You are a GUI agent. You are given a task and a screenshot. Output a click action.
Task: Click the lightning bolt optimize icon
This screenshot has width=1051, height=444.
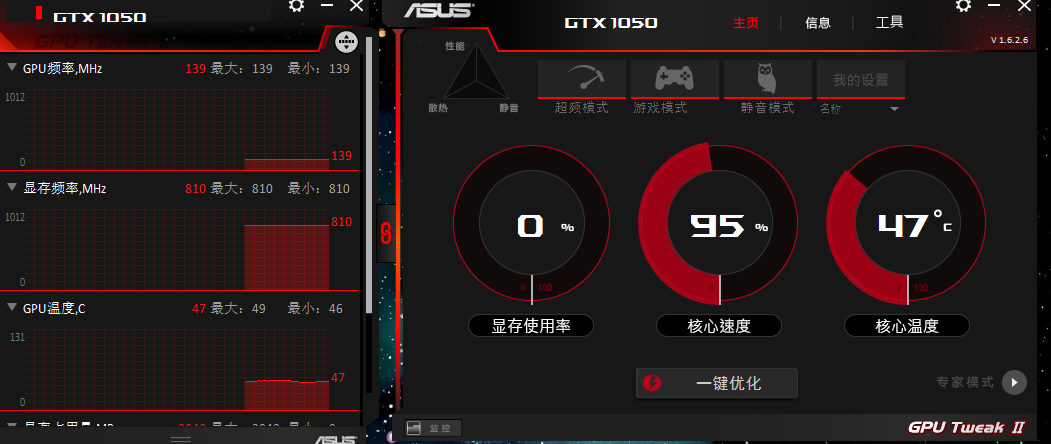tap(652, 383)
